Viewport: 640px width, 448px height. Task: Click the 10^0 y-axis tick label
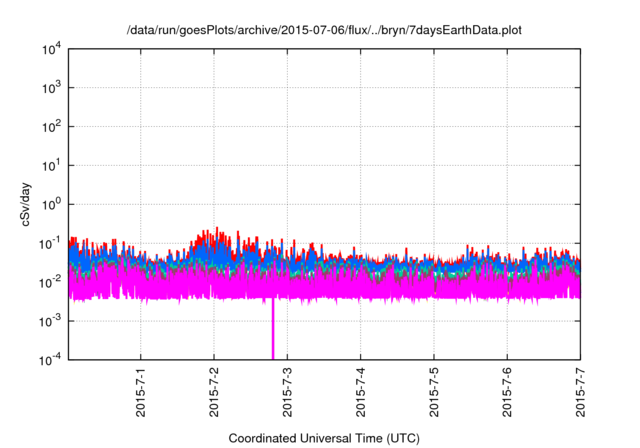pyautogui.click(x=51, y=204)
